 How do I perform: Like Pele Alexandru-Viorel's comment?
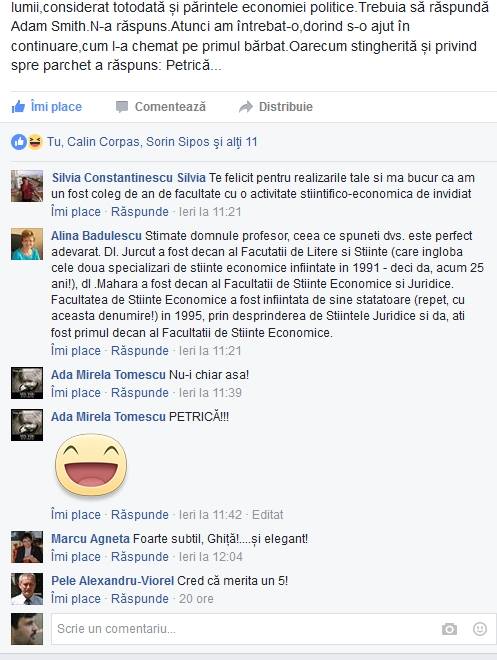[x=76, y=599]
